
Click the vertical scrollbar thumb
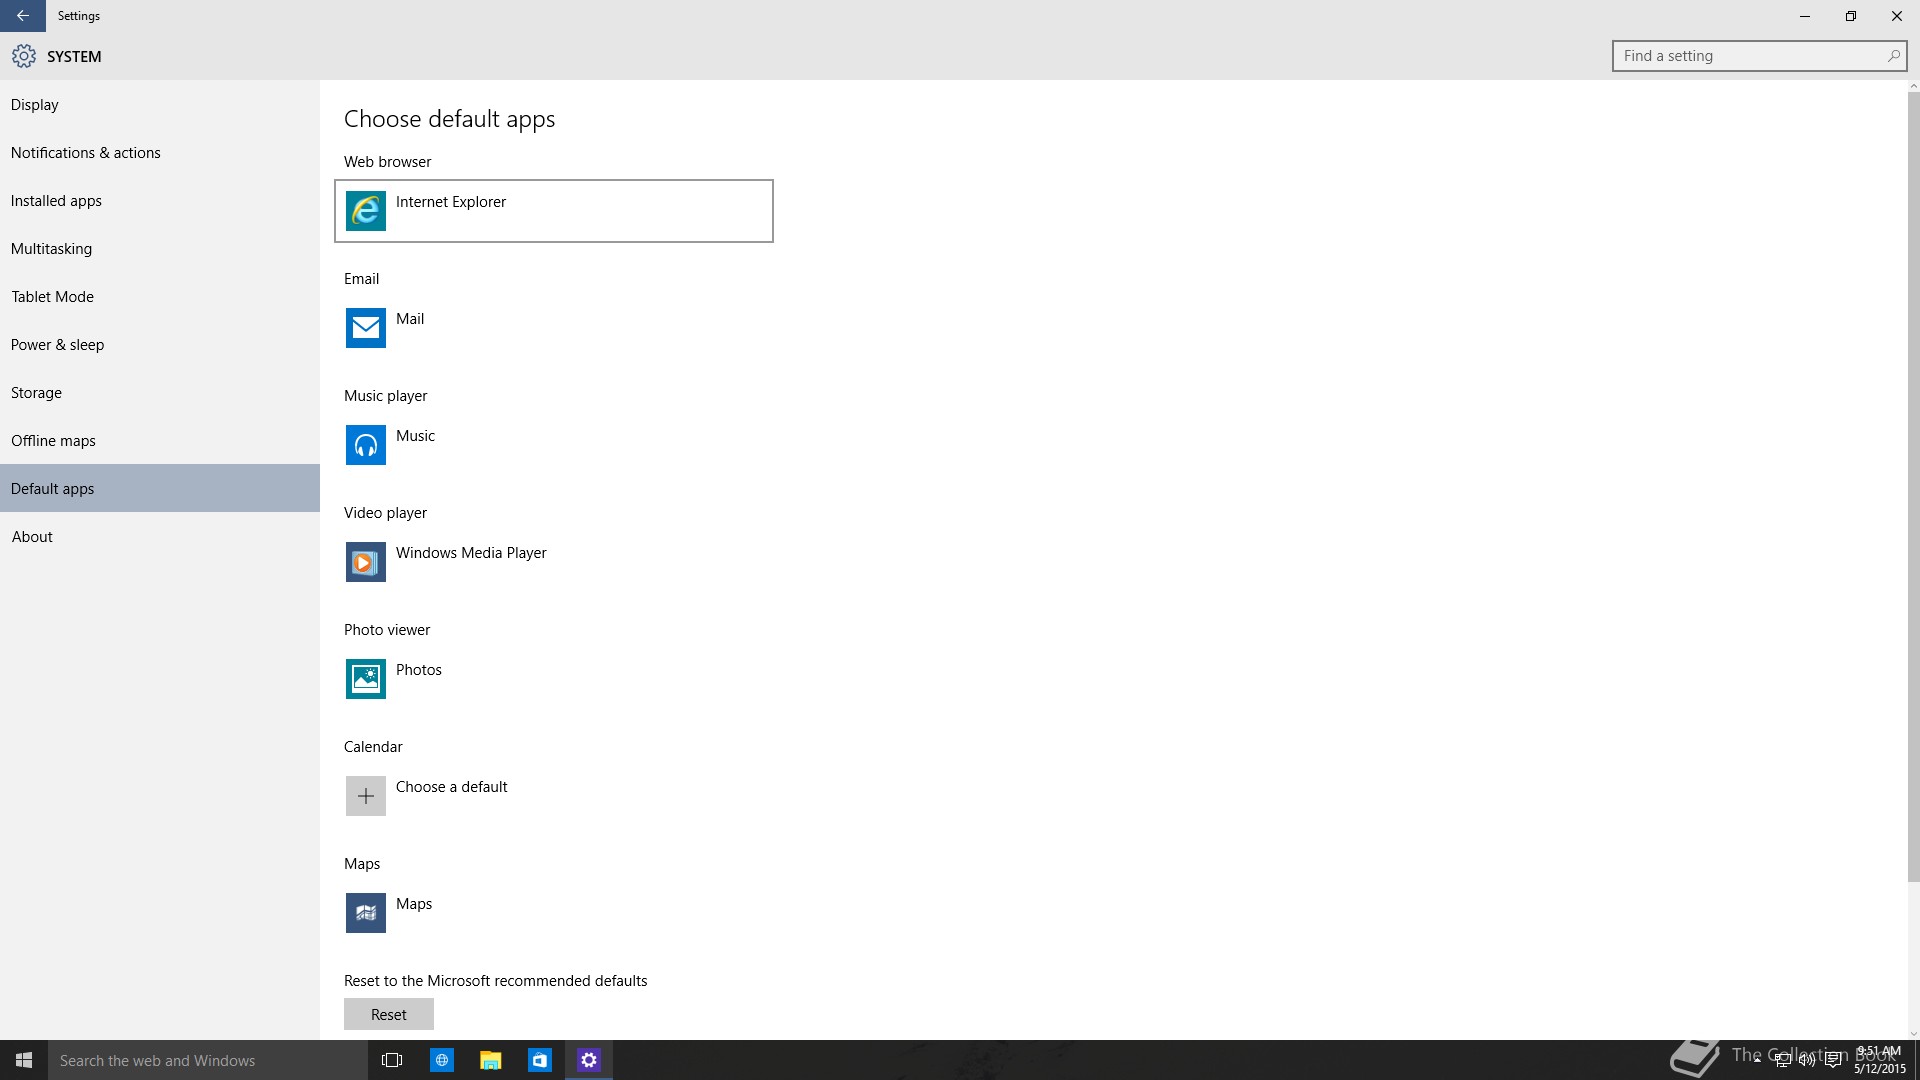pos(1914,487)
